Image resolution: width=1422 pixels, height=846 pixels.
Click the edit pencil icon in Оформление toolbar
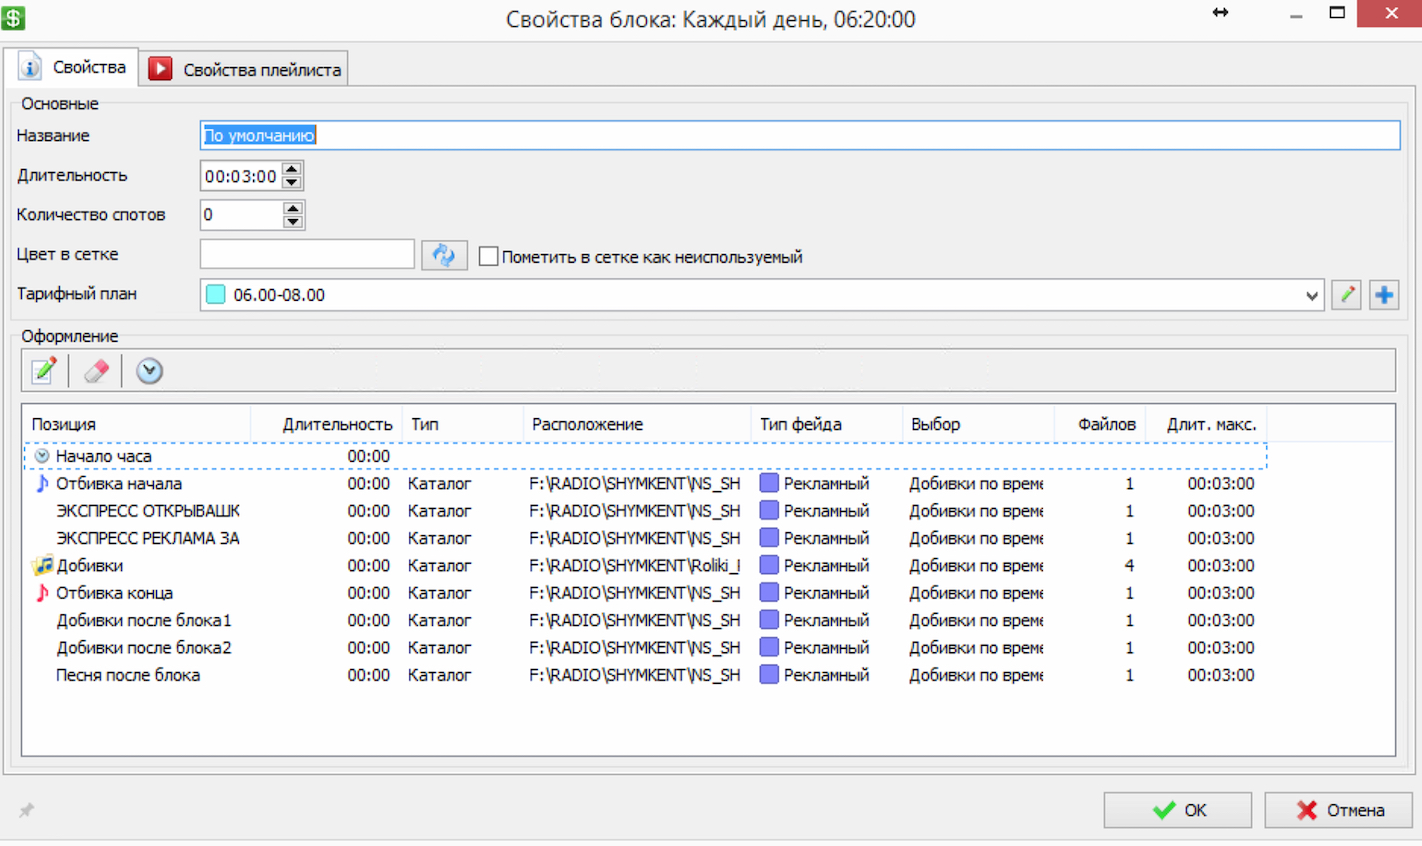click(x=44, y=371)
